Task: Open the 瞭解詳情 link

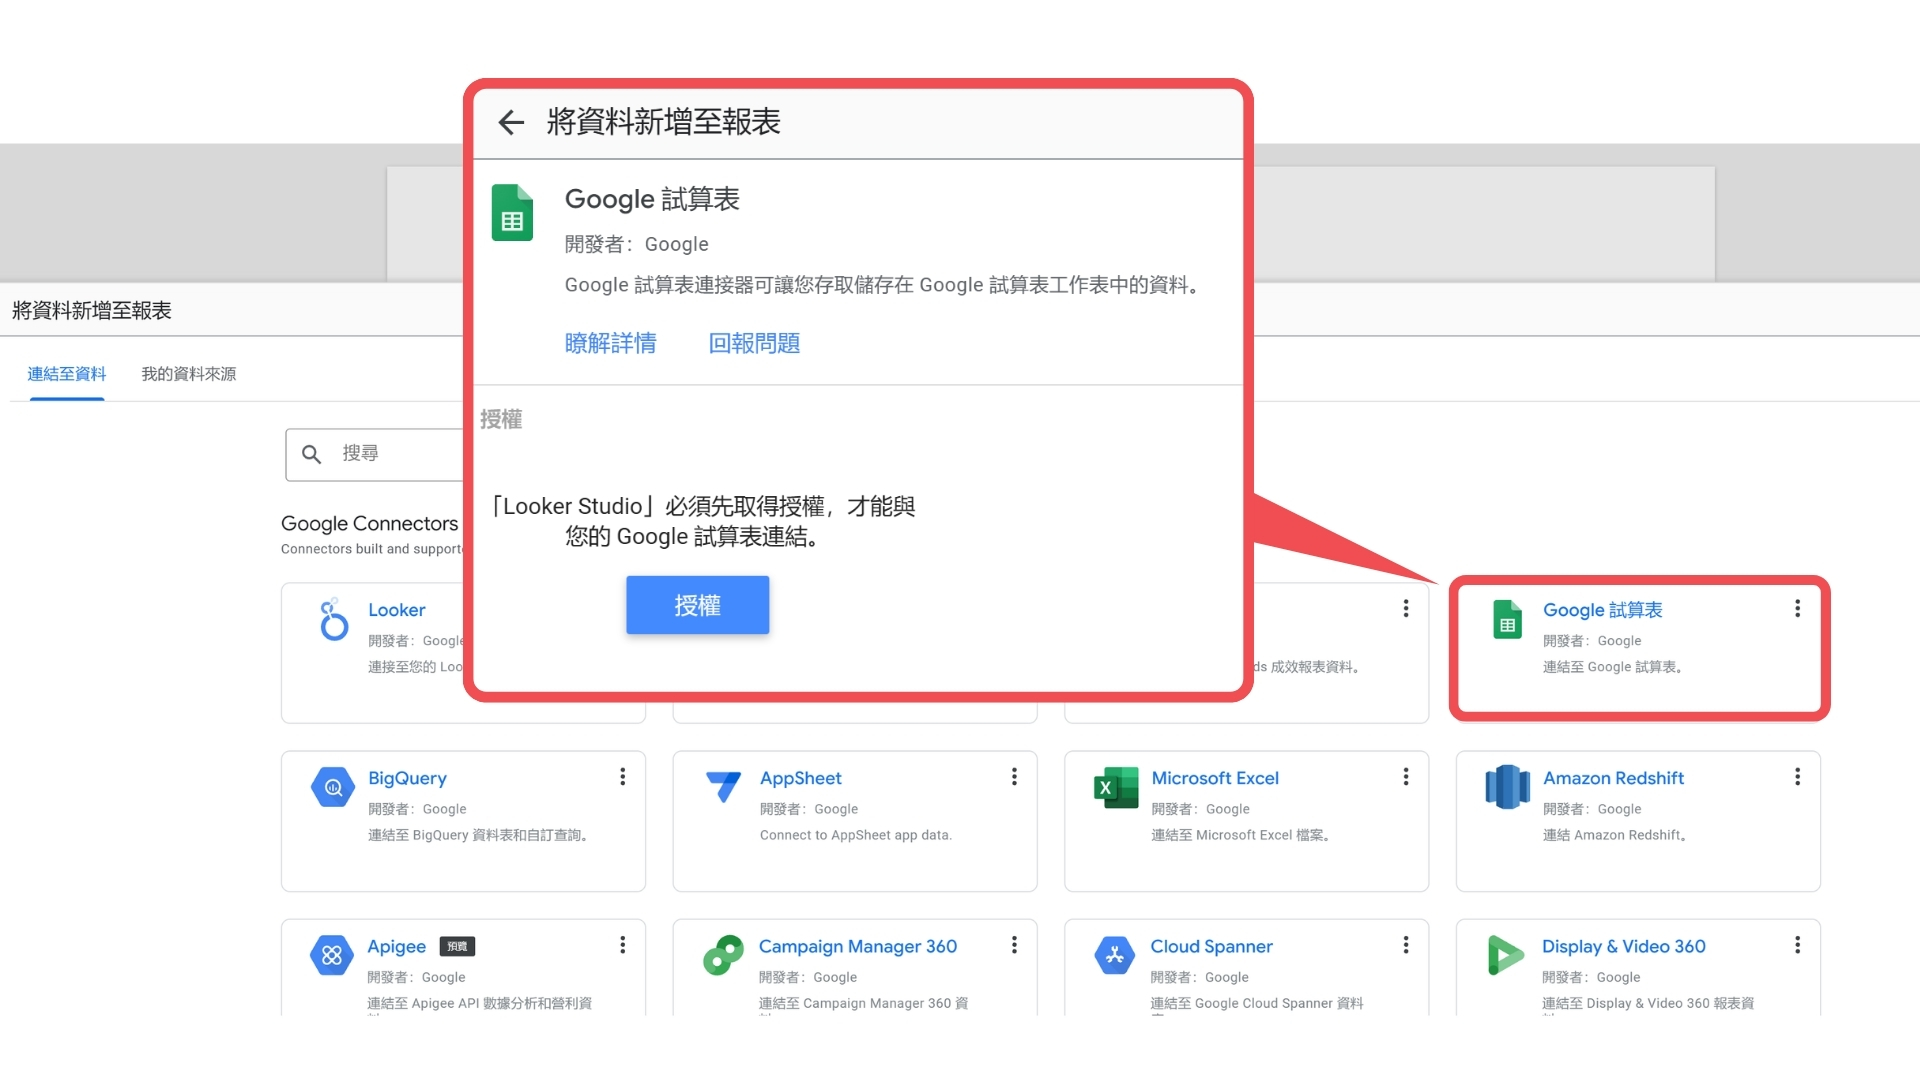Action: coord(610,343)
